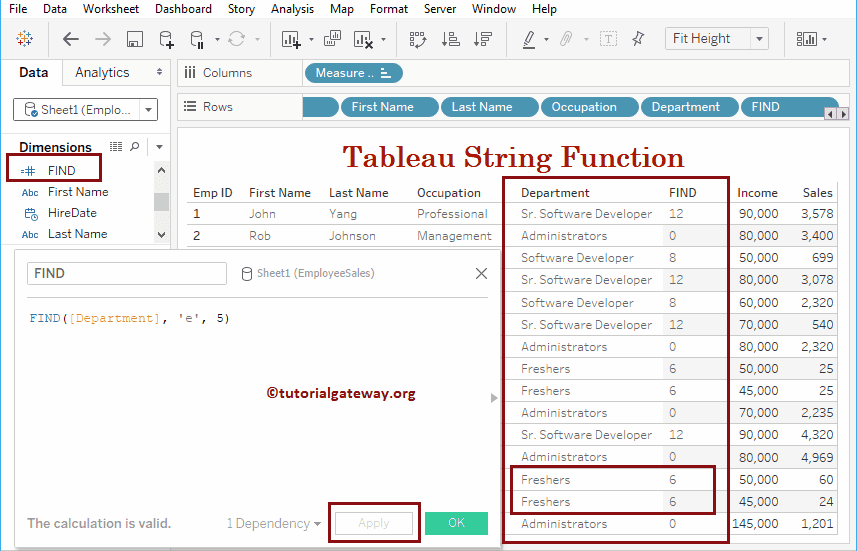Open the File menu
This screenshot has height=551, width=857.
pos(18,9)
